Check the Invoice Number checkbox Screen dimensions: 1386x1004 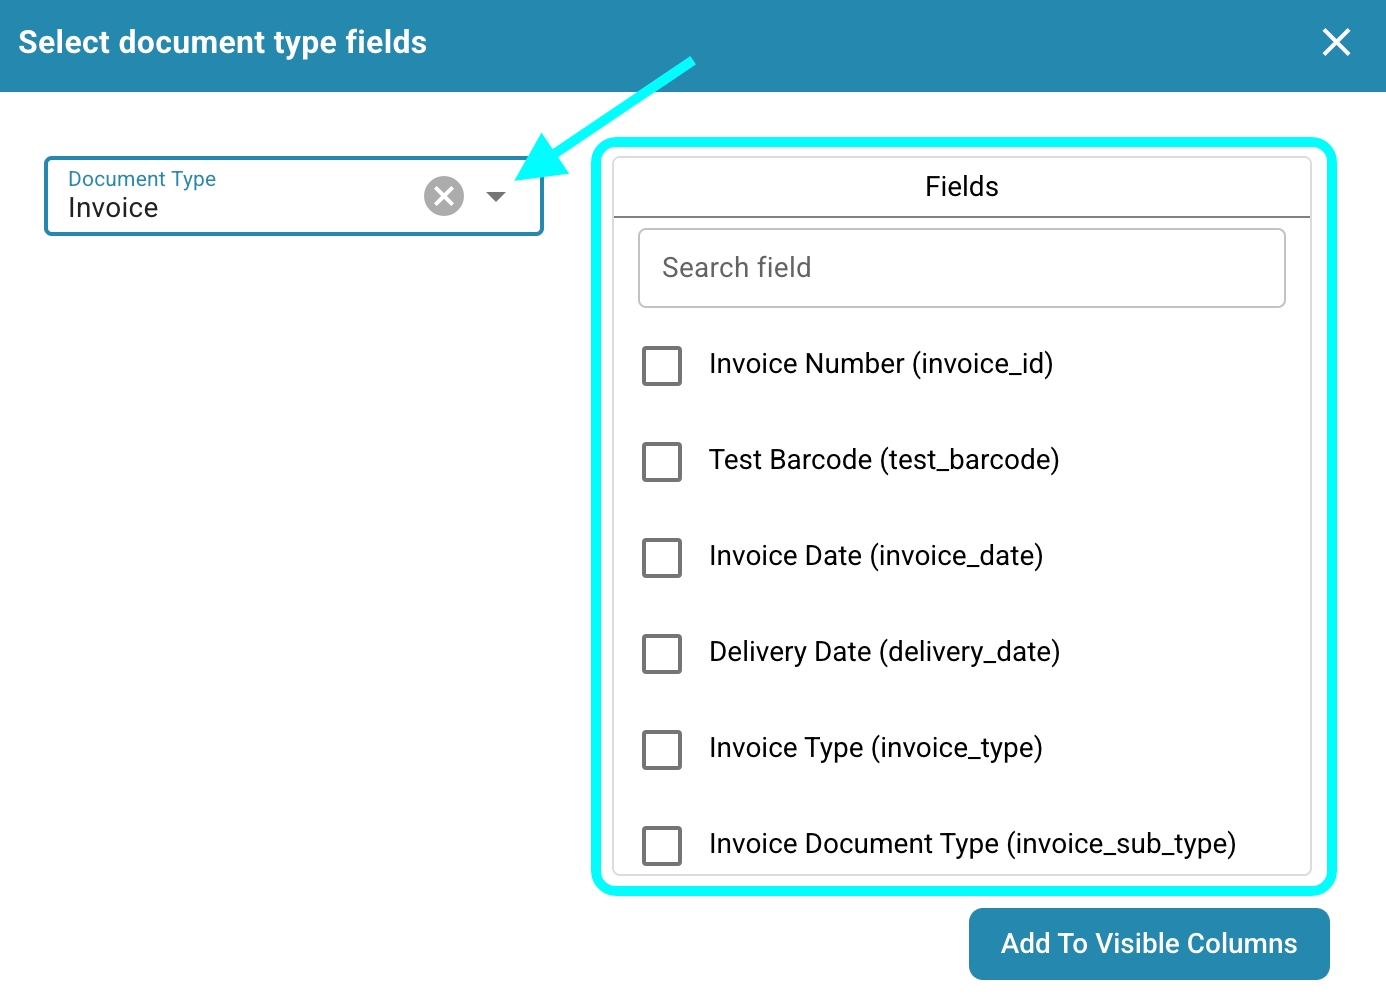point(662,366)
